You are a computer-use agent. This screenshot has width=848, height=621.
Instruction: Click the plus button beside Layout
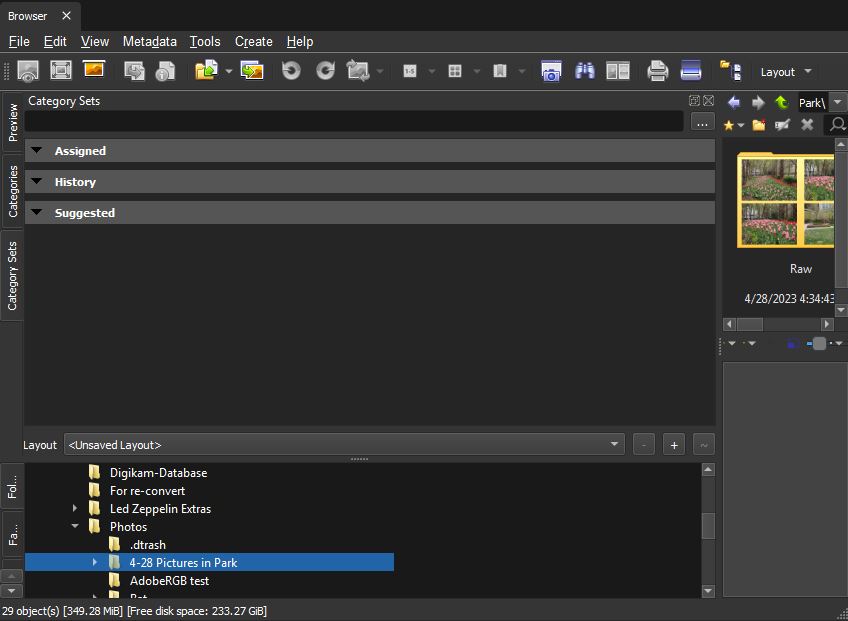674,445
